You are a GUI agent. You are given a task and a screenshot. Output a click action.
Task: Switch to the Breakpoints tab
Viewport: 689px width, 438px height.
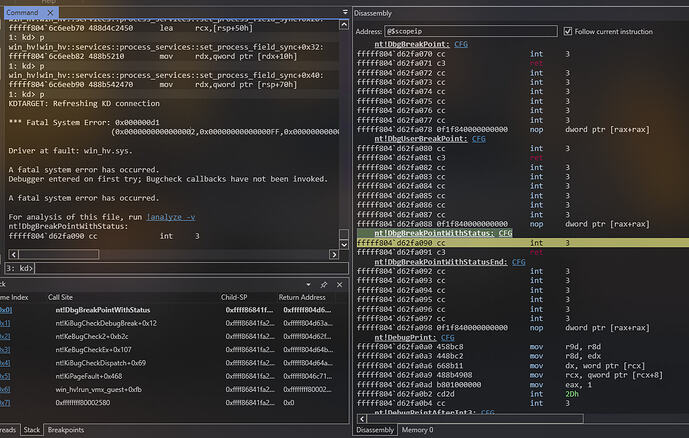click(66, 430)
